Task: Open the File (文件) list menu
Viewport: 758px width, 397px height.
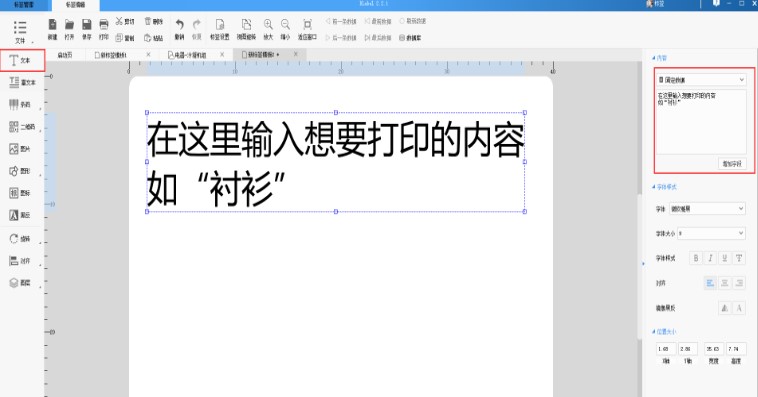Action: point(20,31)
